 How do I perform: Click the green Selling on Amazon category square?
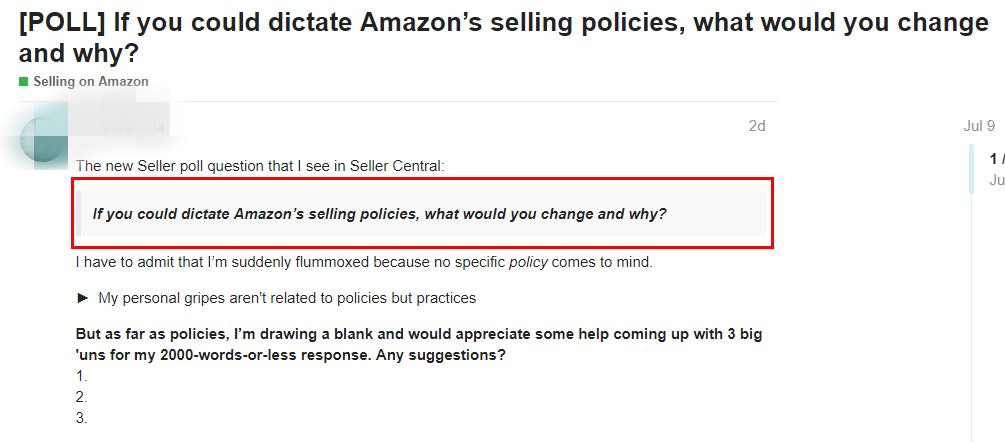23,82
